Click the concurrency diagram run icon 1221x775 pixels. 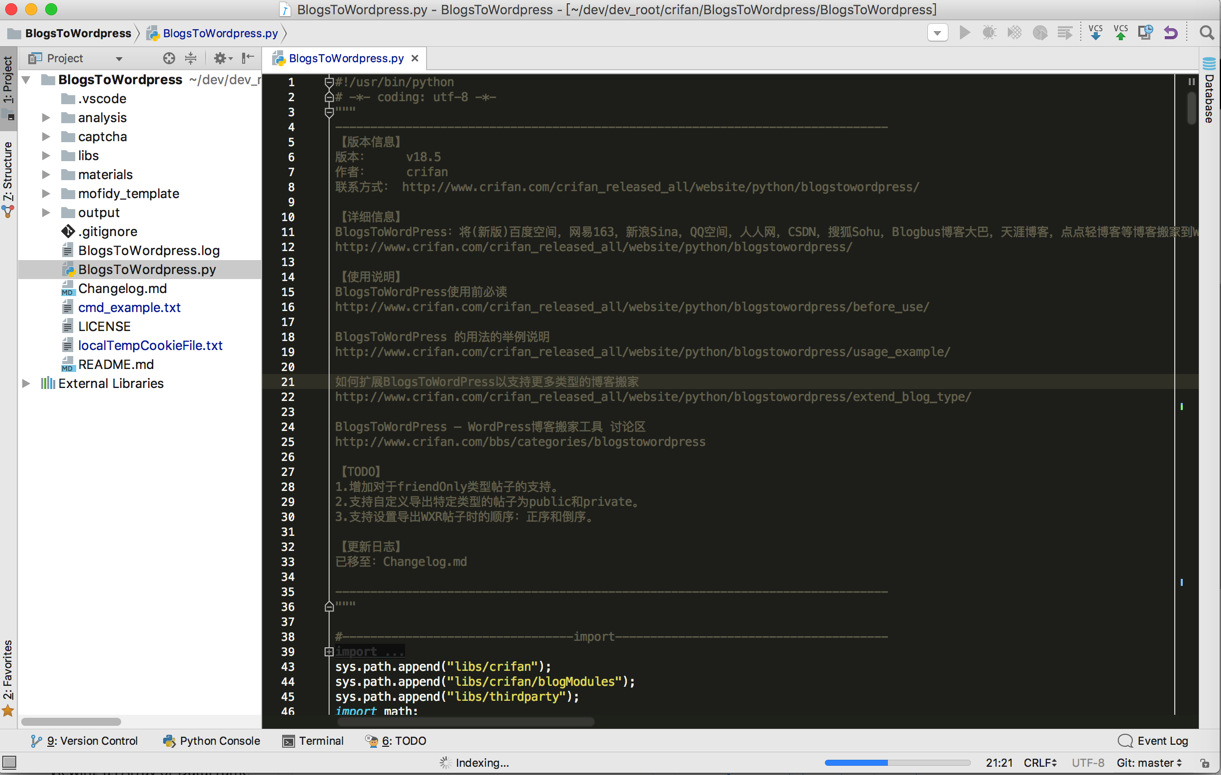tap(1065, 33)
